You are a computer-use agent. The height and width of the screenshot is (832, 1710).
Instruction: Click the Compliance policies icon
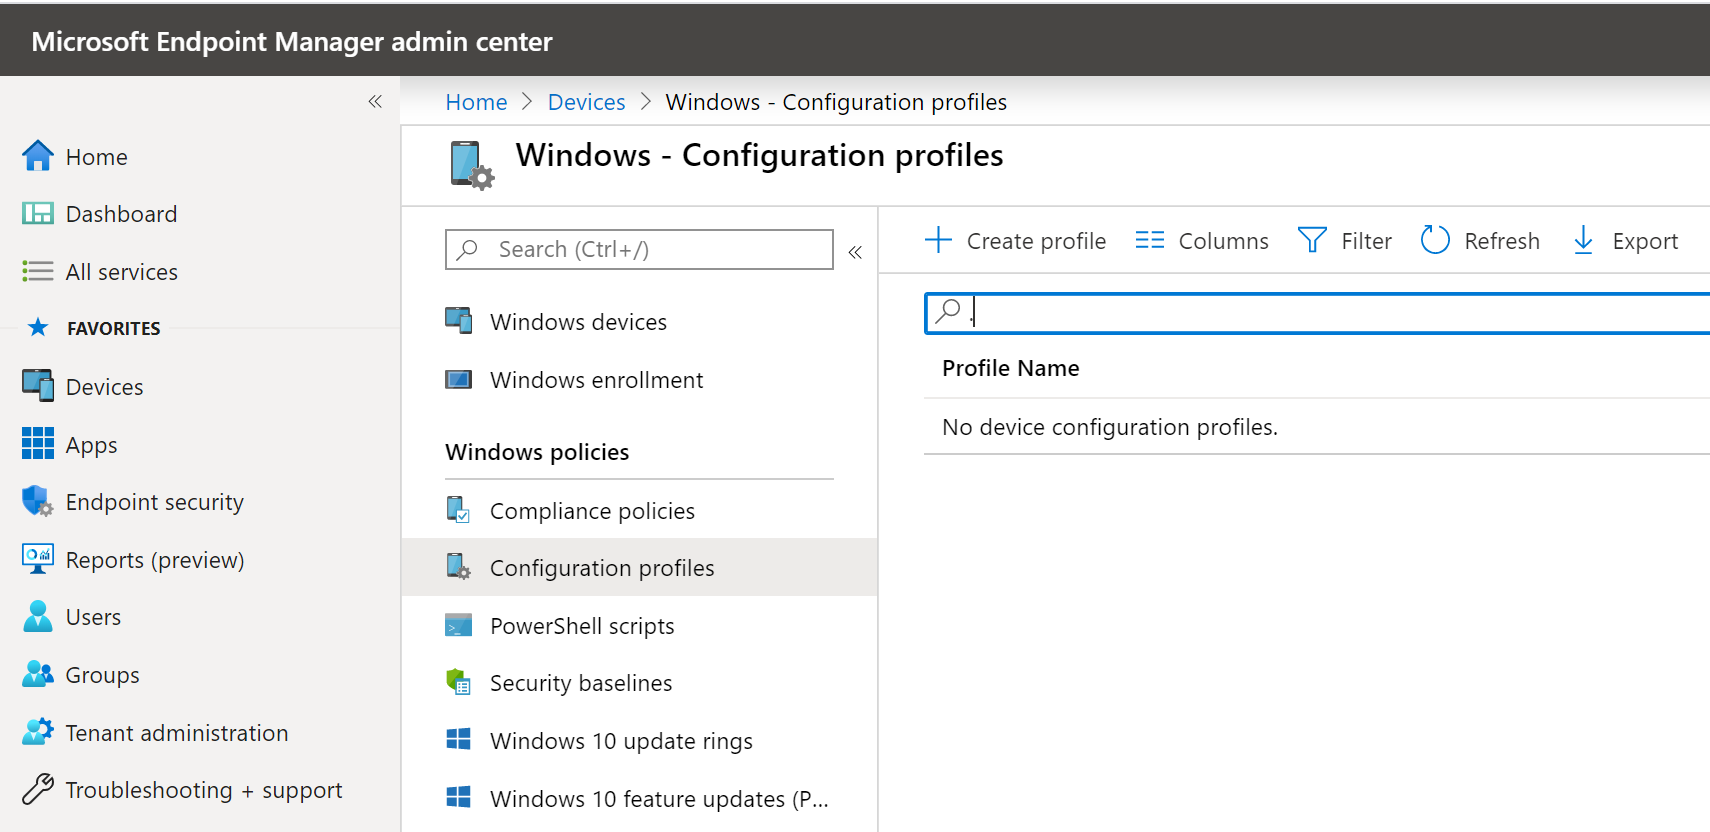tap(459, 510)
